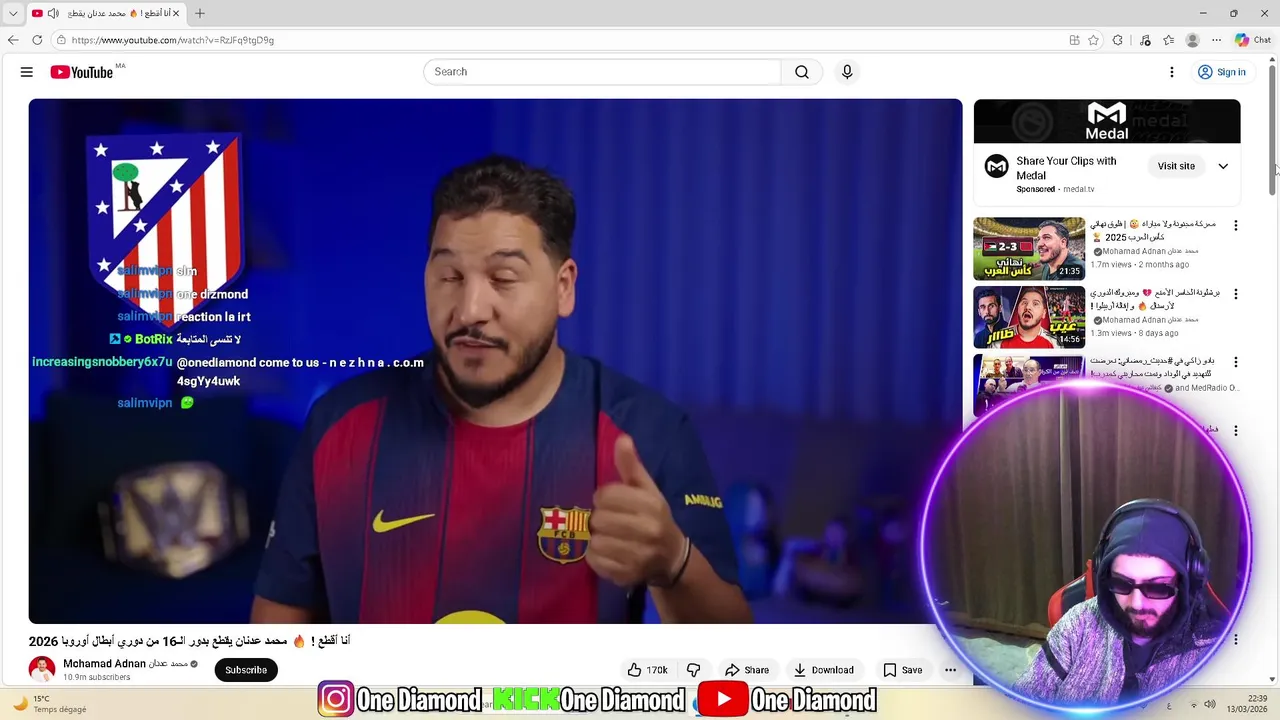Subscribe to Mohamad Adnan channel
1280x720 pixels.
click(246, 670)
